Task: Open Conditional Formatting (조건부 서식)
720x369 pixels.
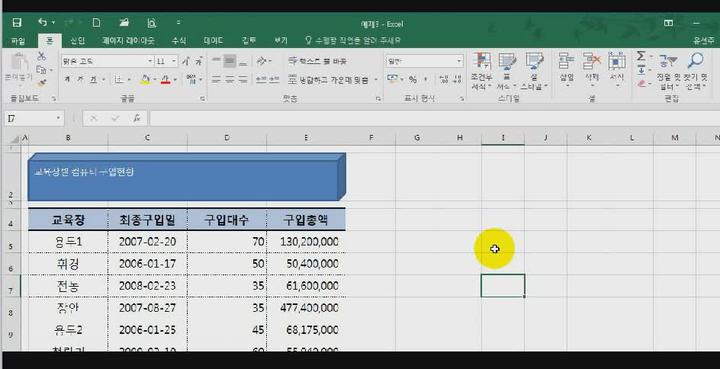Action: 481,71
